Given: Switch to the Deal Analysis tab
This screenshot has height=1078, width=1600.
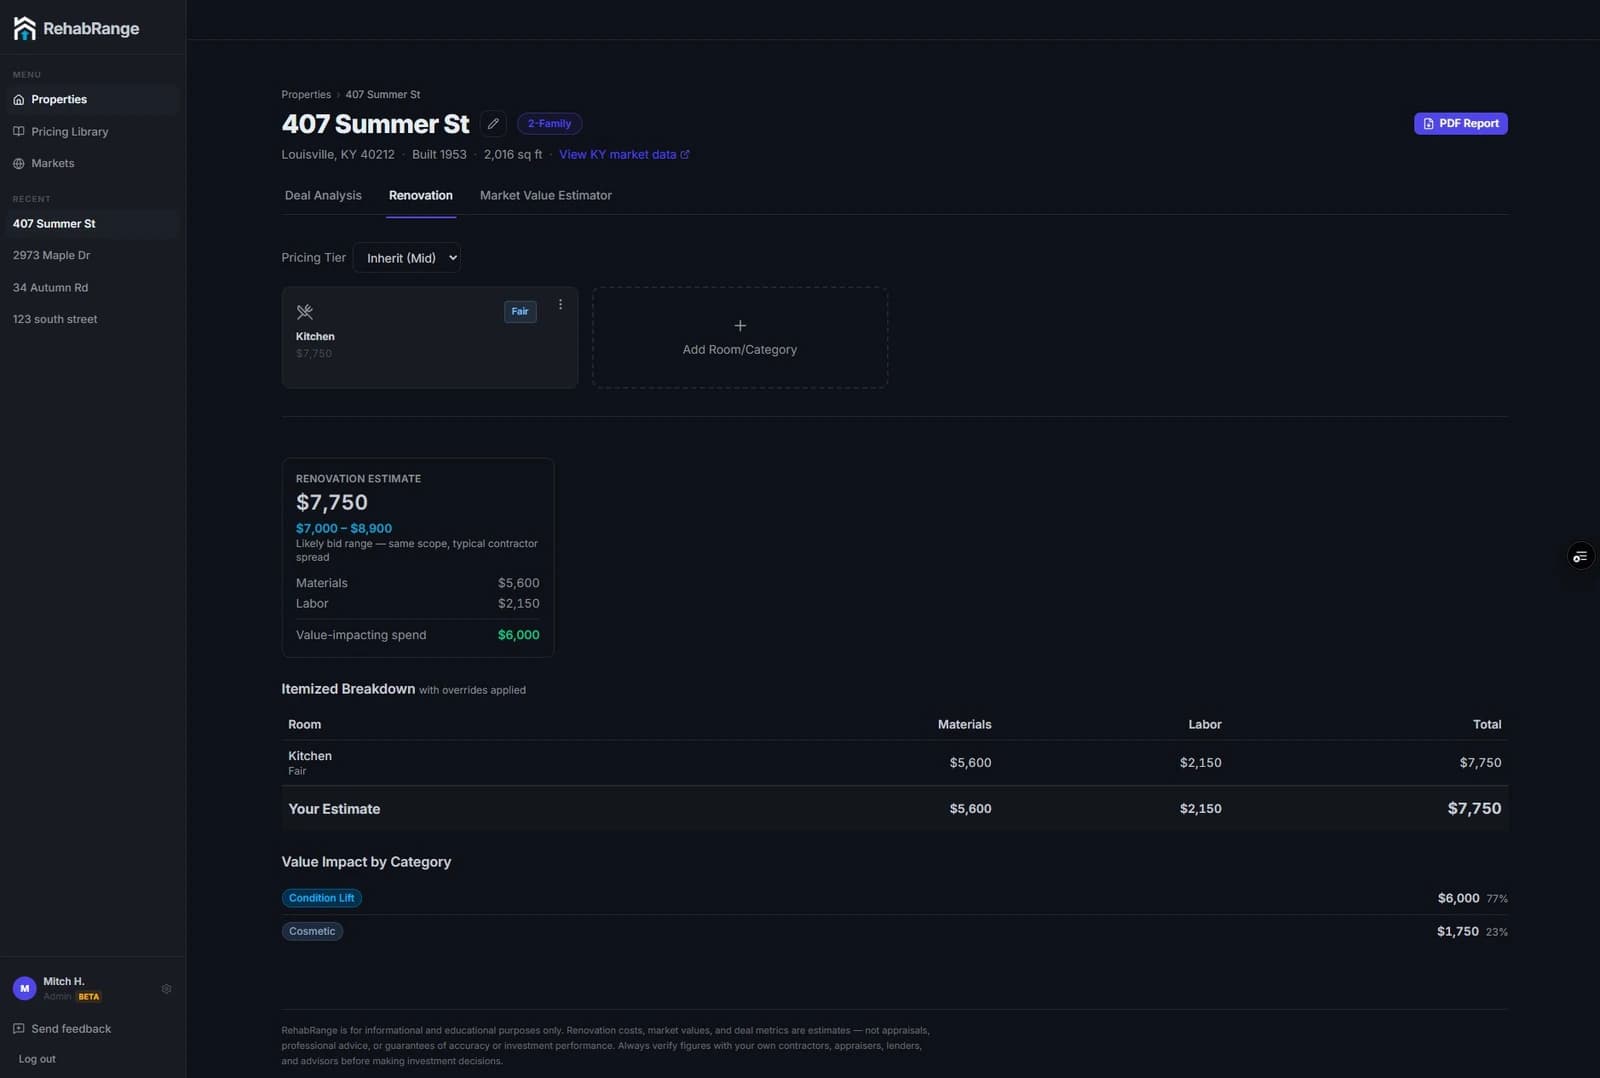Looking at the screenshot, I should point(323,195).
